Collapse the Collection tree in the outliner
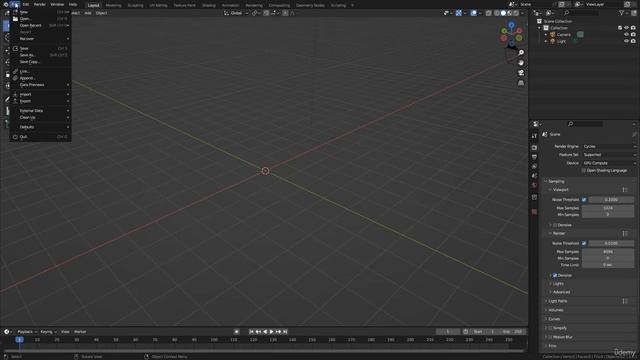The image size is (640, 360). click(540, 28)
